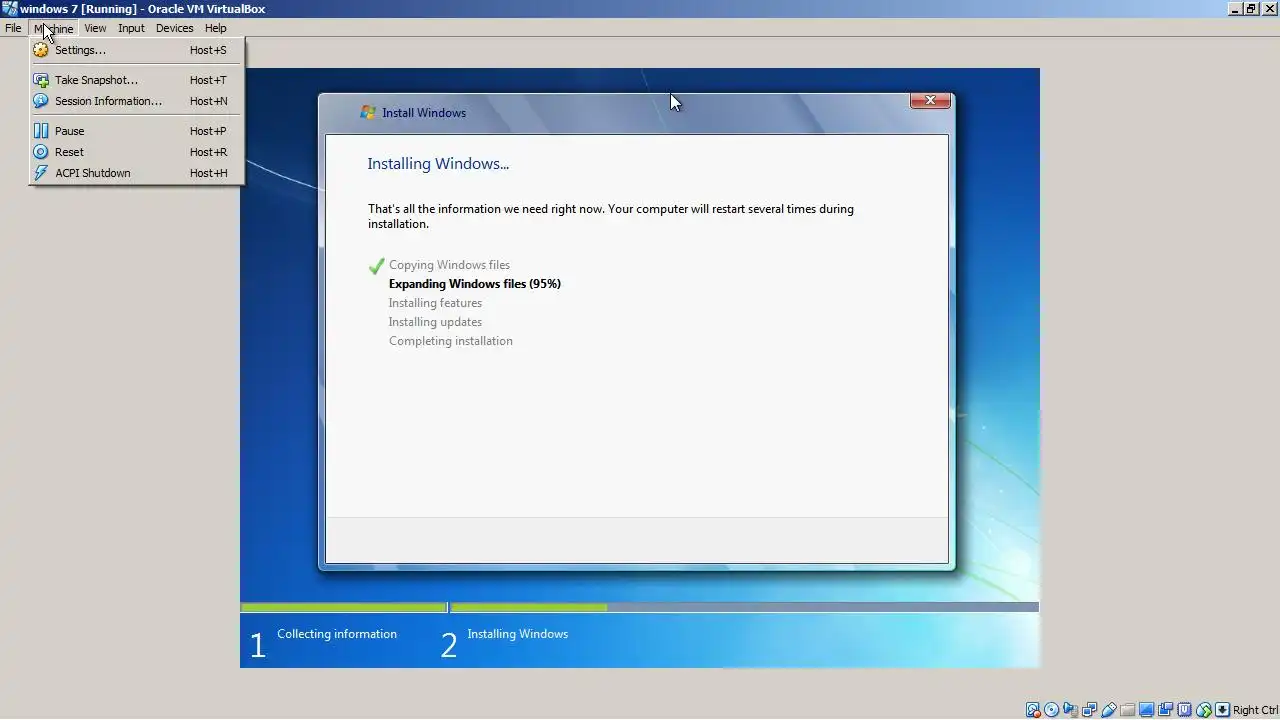Click the shared folders status icon
Image resolution: width=1280 pixels, height=720 pixels.
pos(1127,710)
